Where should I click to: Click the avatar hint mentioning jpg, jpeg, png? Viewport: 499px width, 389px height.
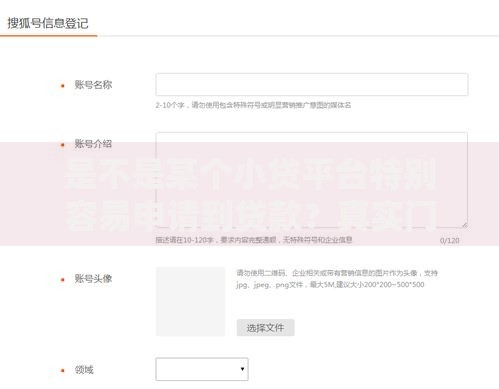click(337, 279)
